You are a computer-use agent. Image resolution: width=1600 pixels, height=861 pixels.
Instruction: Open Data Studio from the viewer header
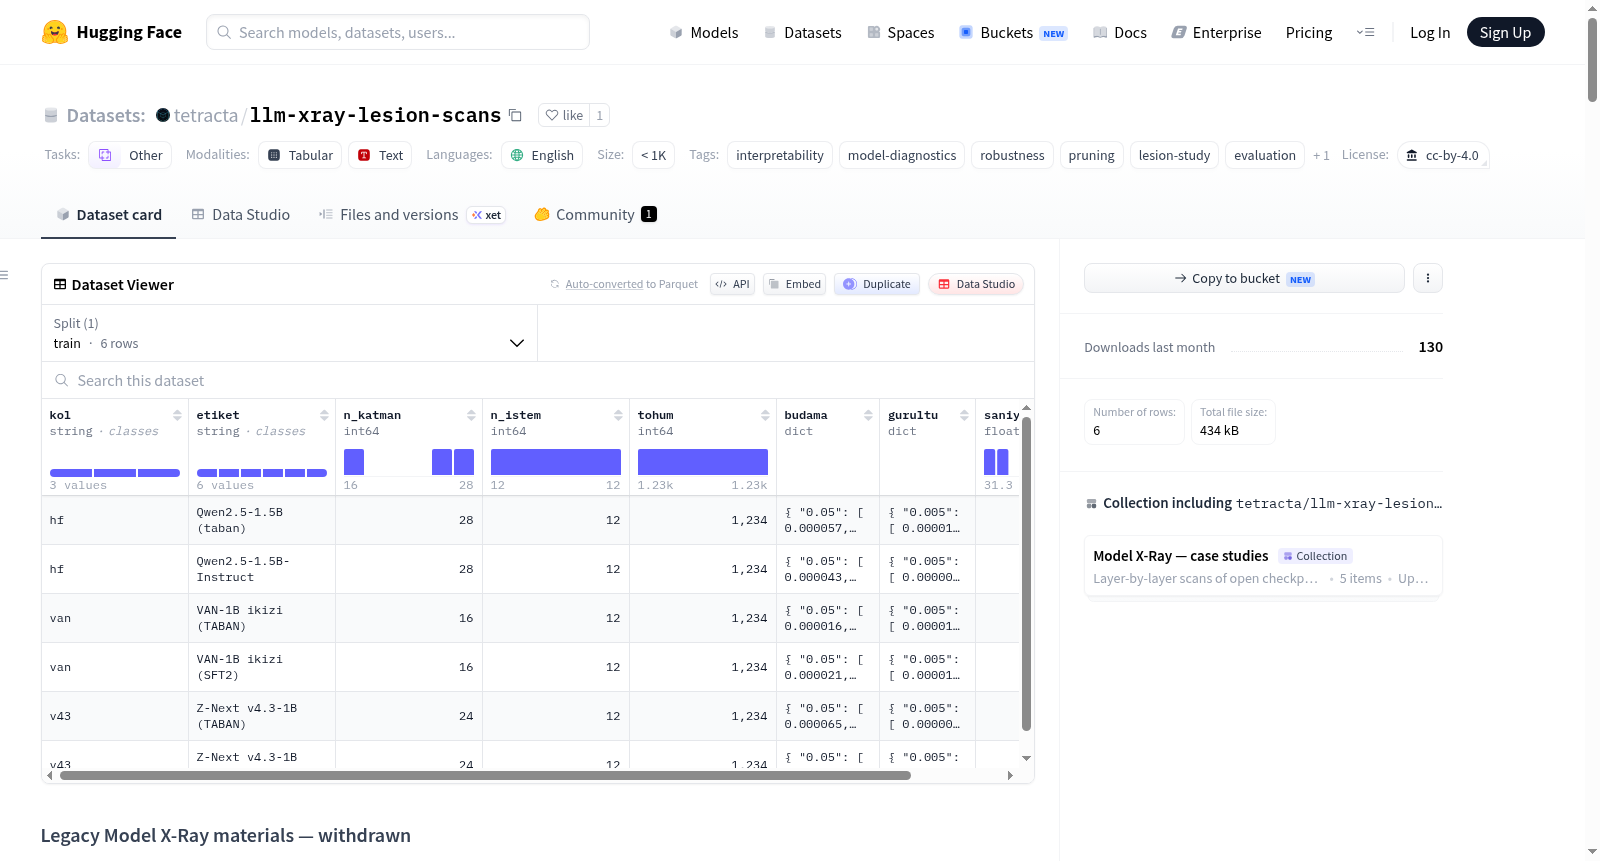click(x=976, y=284)
